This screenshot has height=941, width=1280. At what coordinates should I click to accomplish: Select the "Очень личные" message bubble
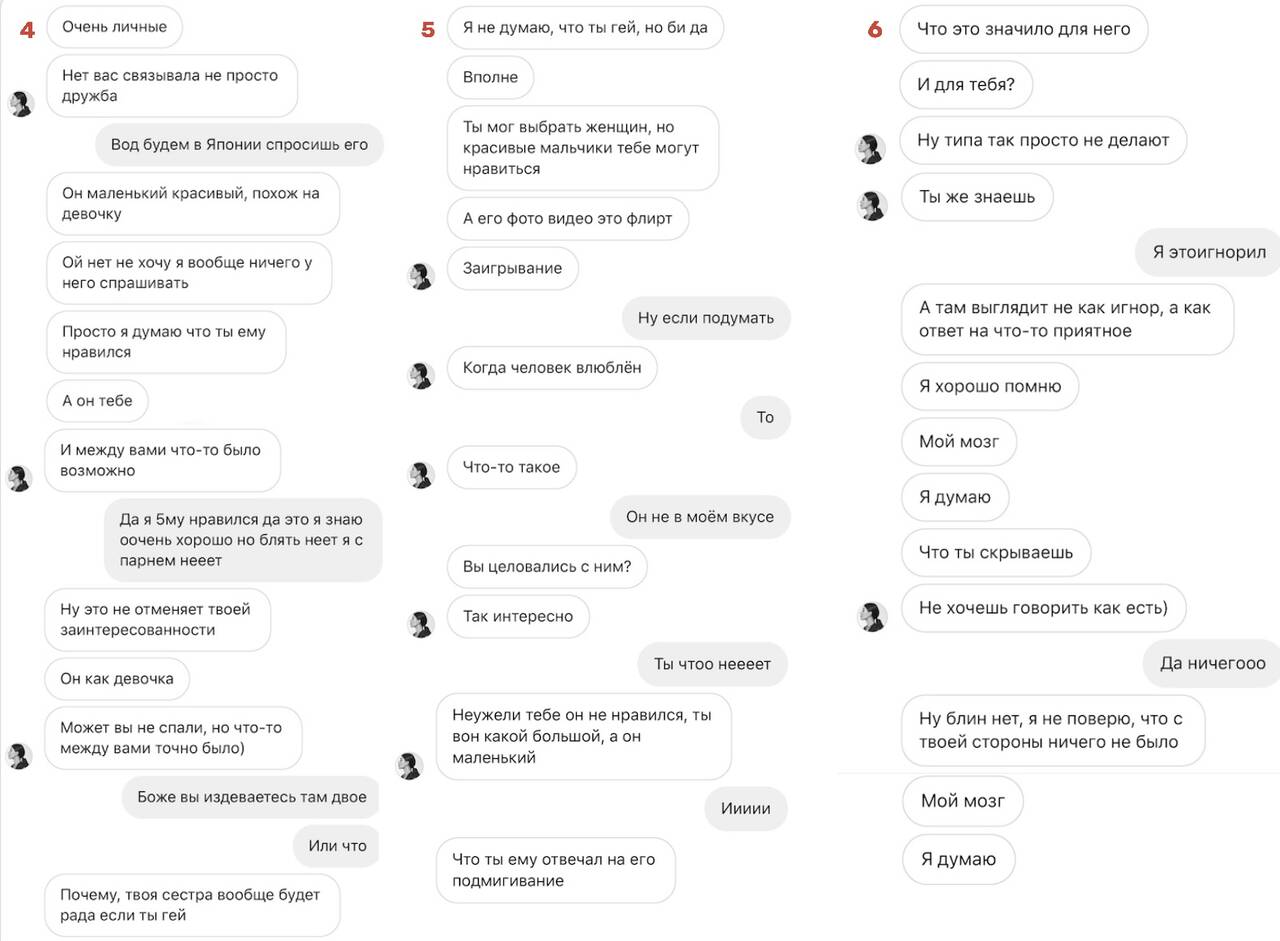click(x=115, y=27)
